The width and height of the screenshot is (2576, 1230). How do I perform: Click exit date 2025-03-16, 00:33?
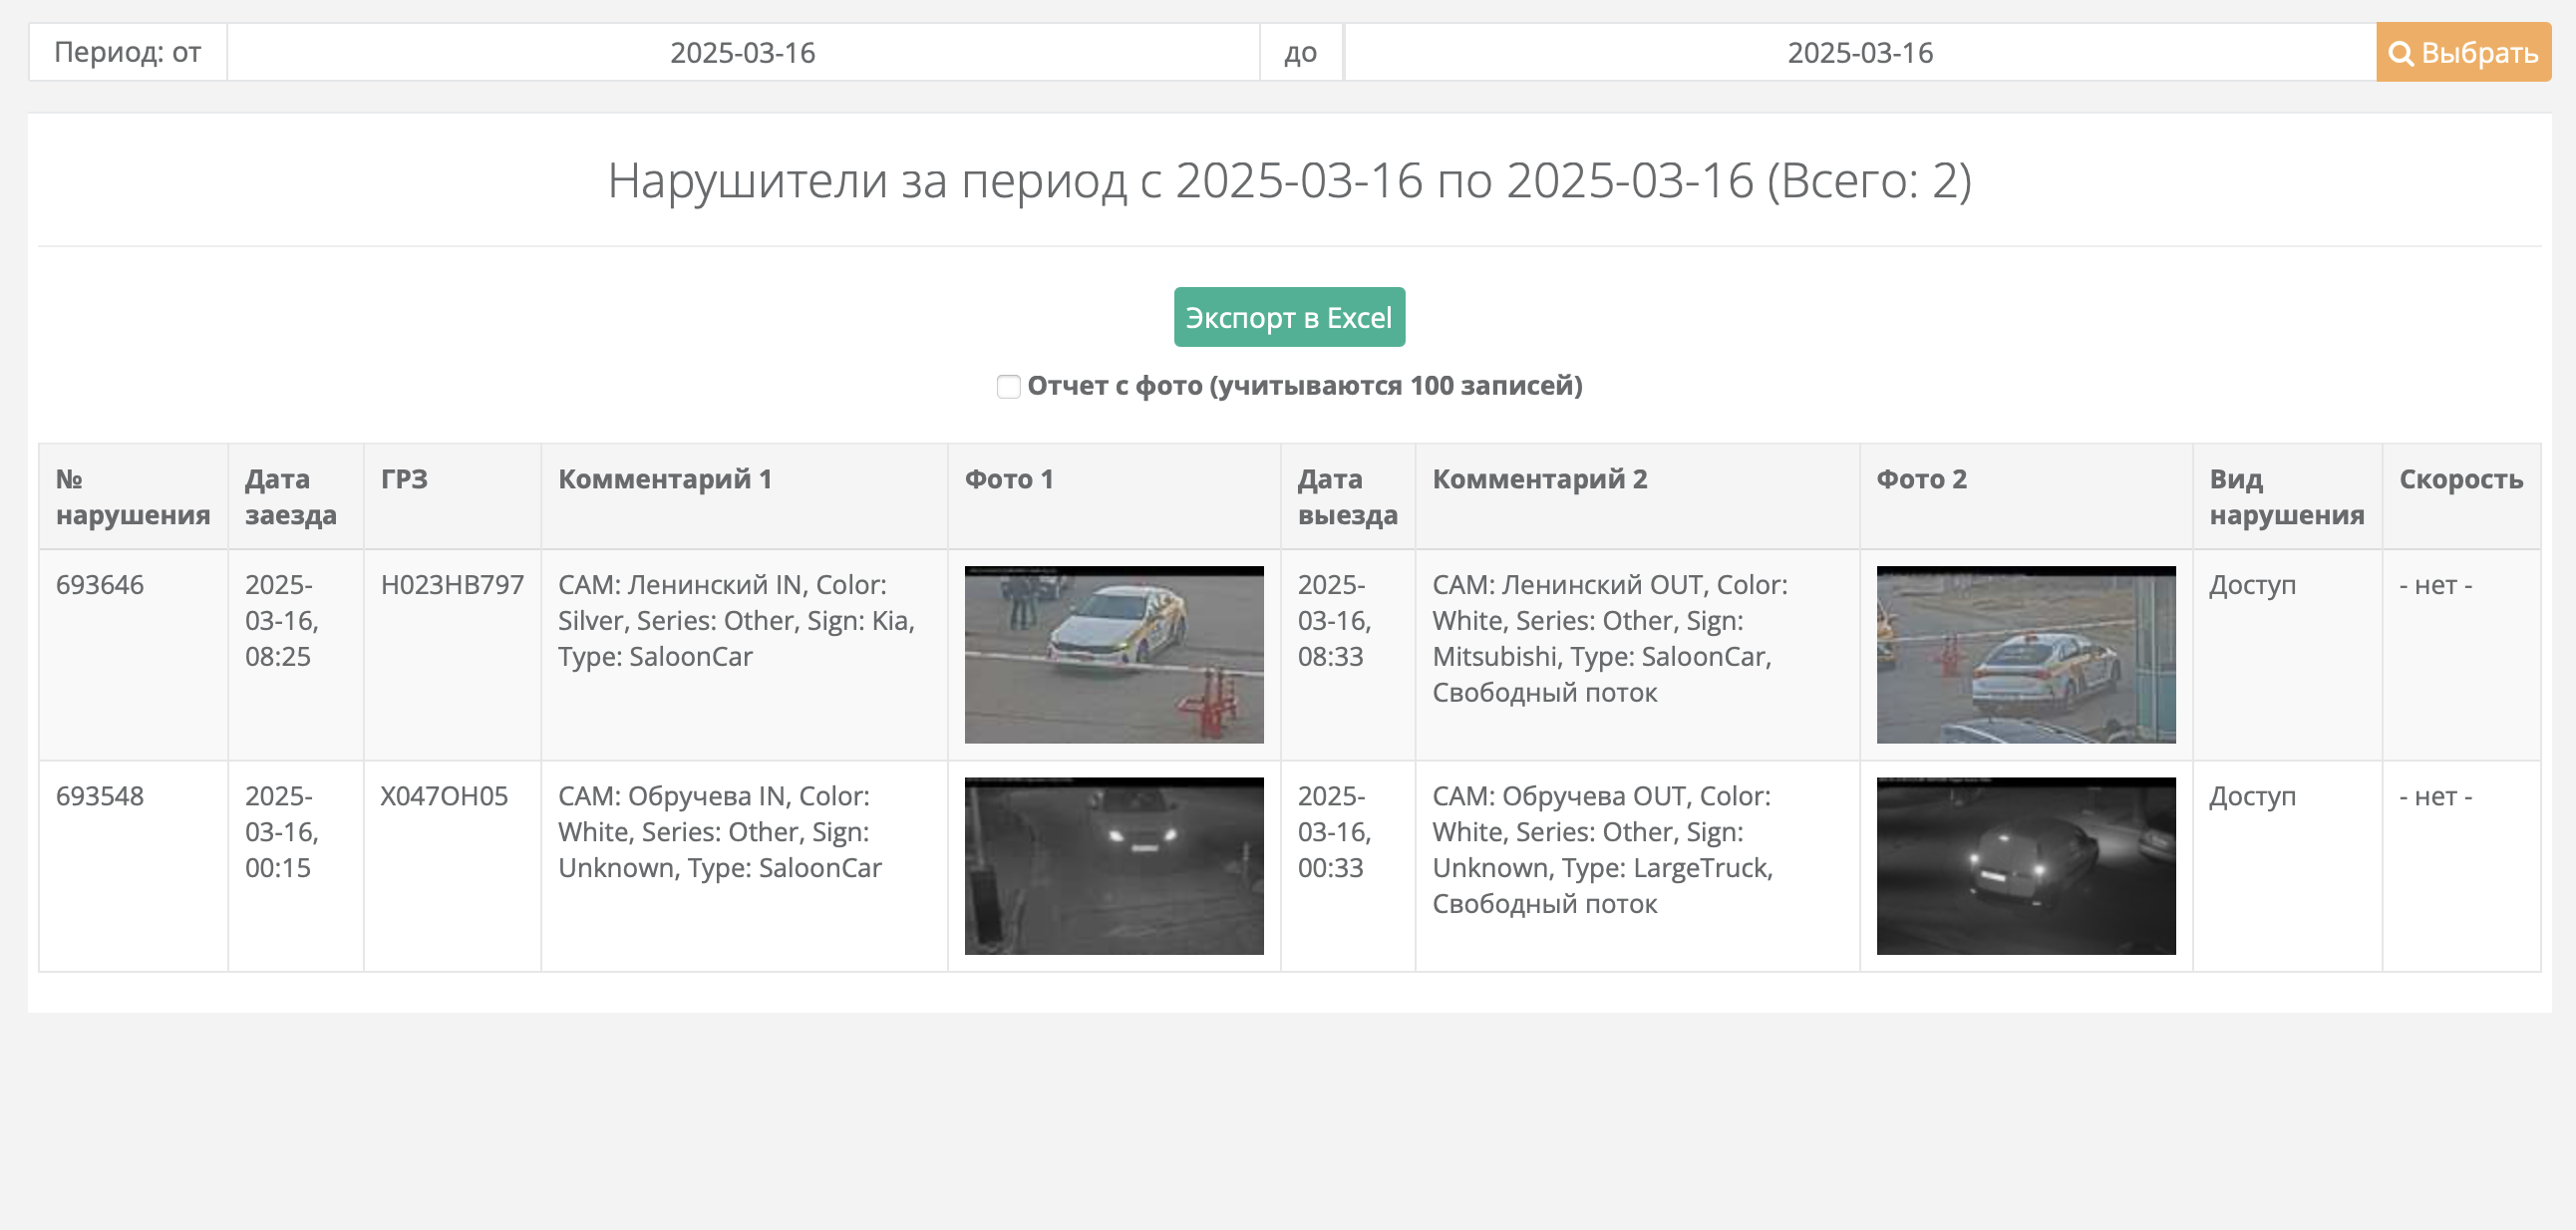point(1334,832)
